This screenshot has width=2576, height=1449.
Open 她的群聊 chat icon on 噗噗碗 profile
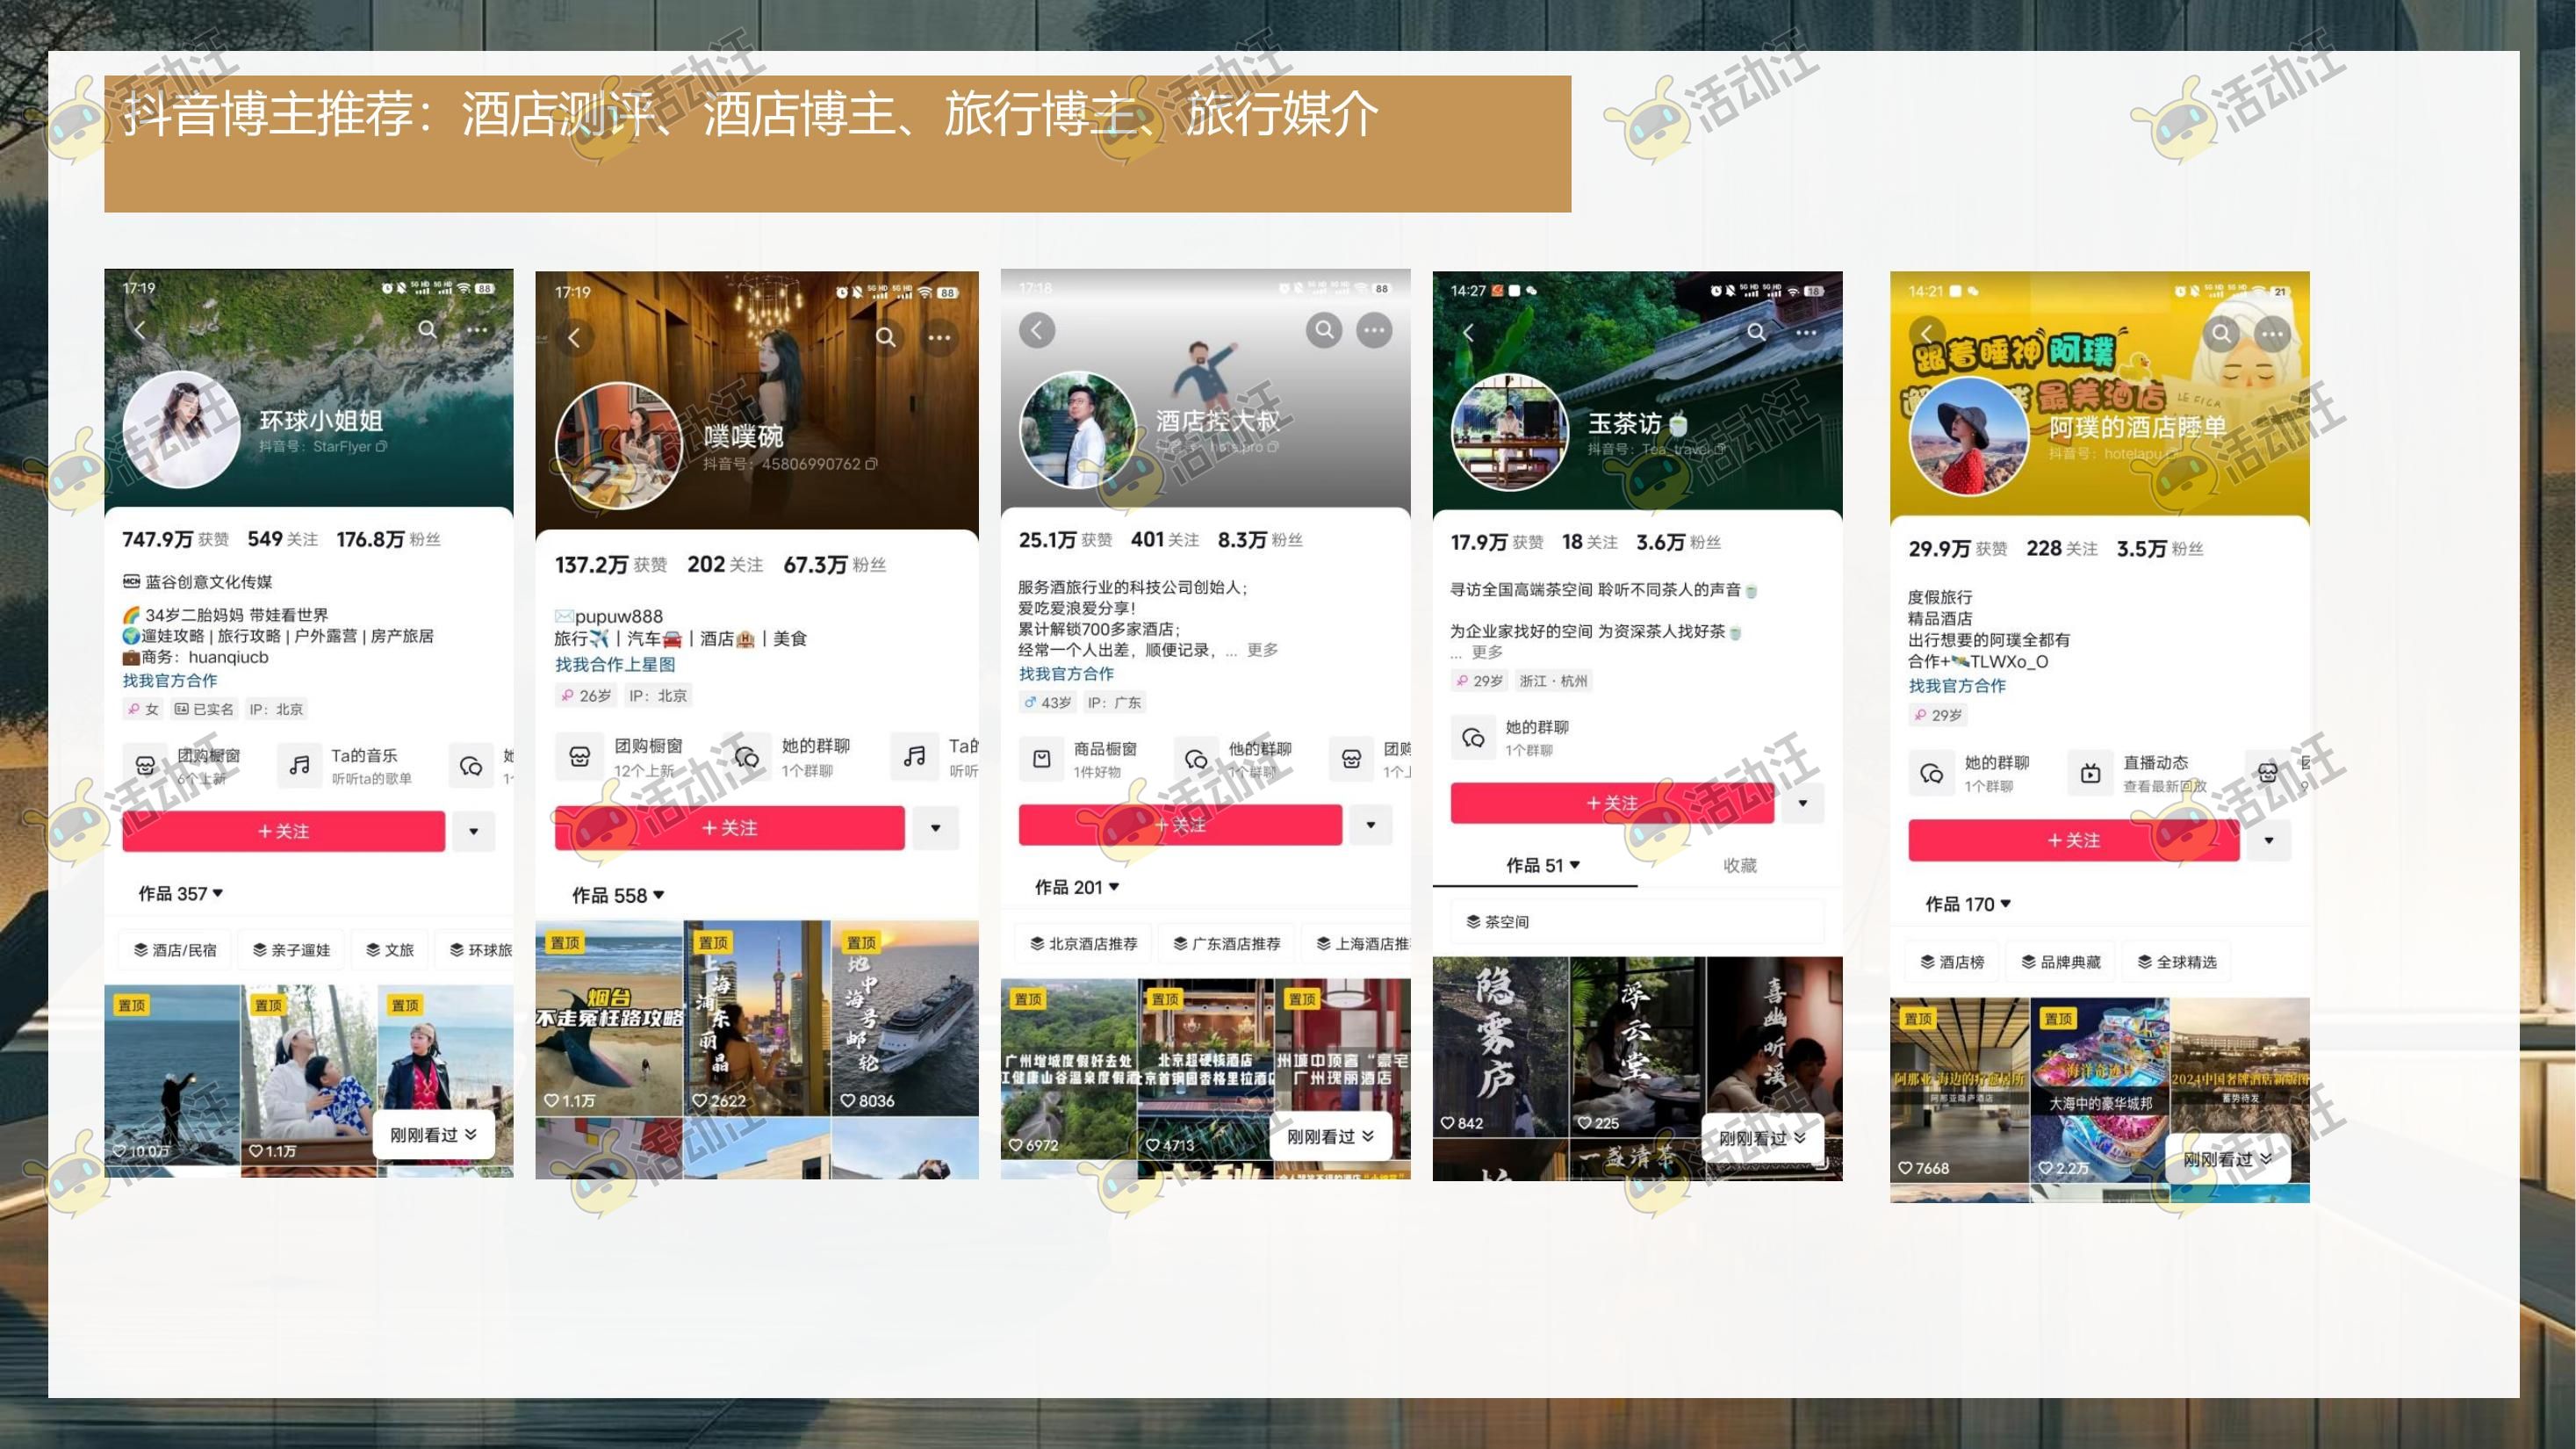[747, 757]
